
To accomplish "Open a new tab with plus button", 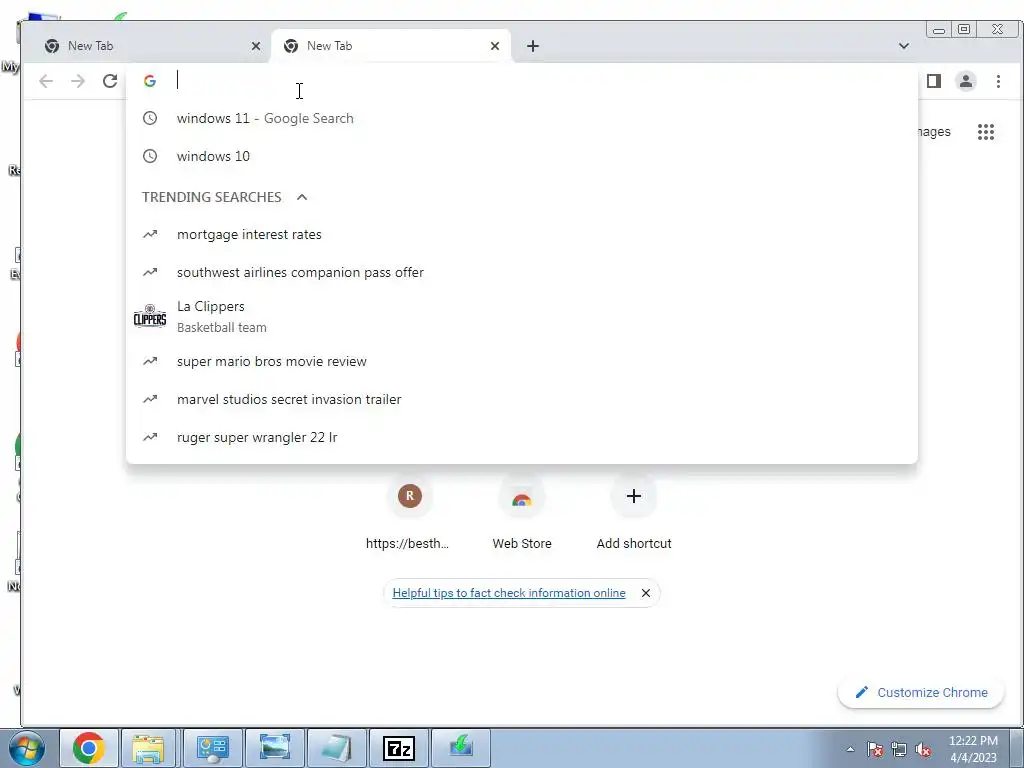I will (x=533, y=46).
